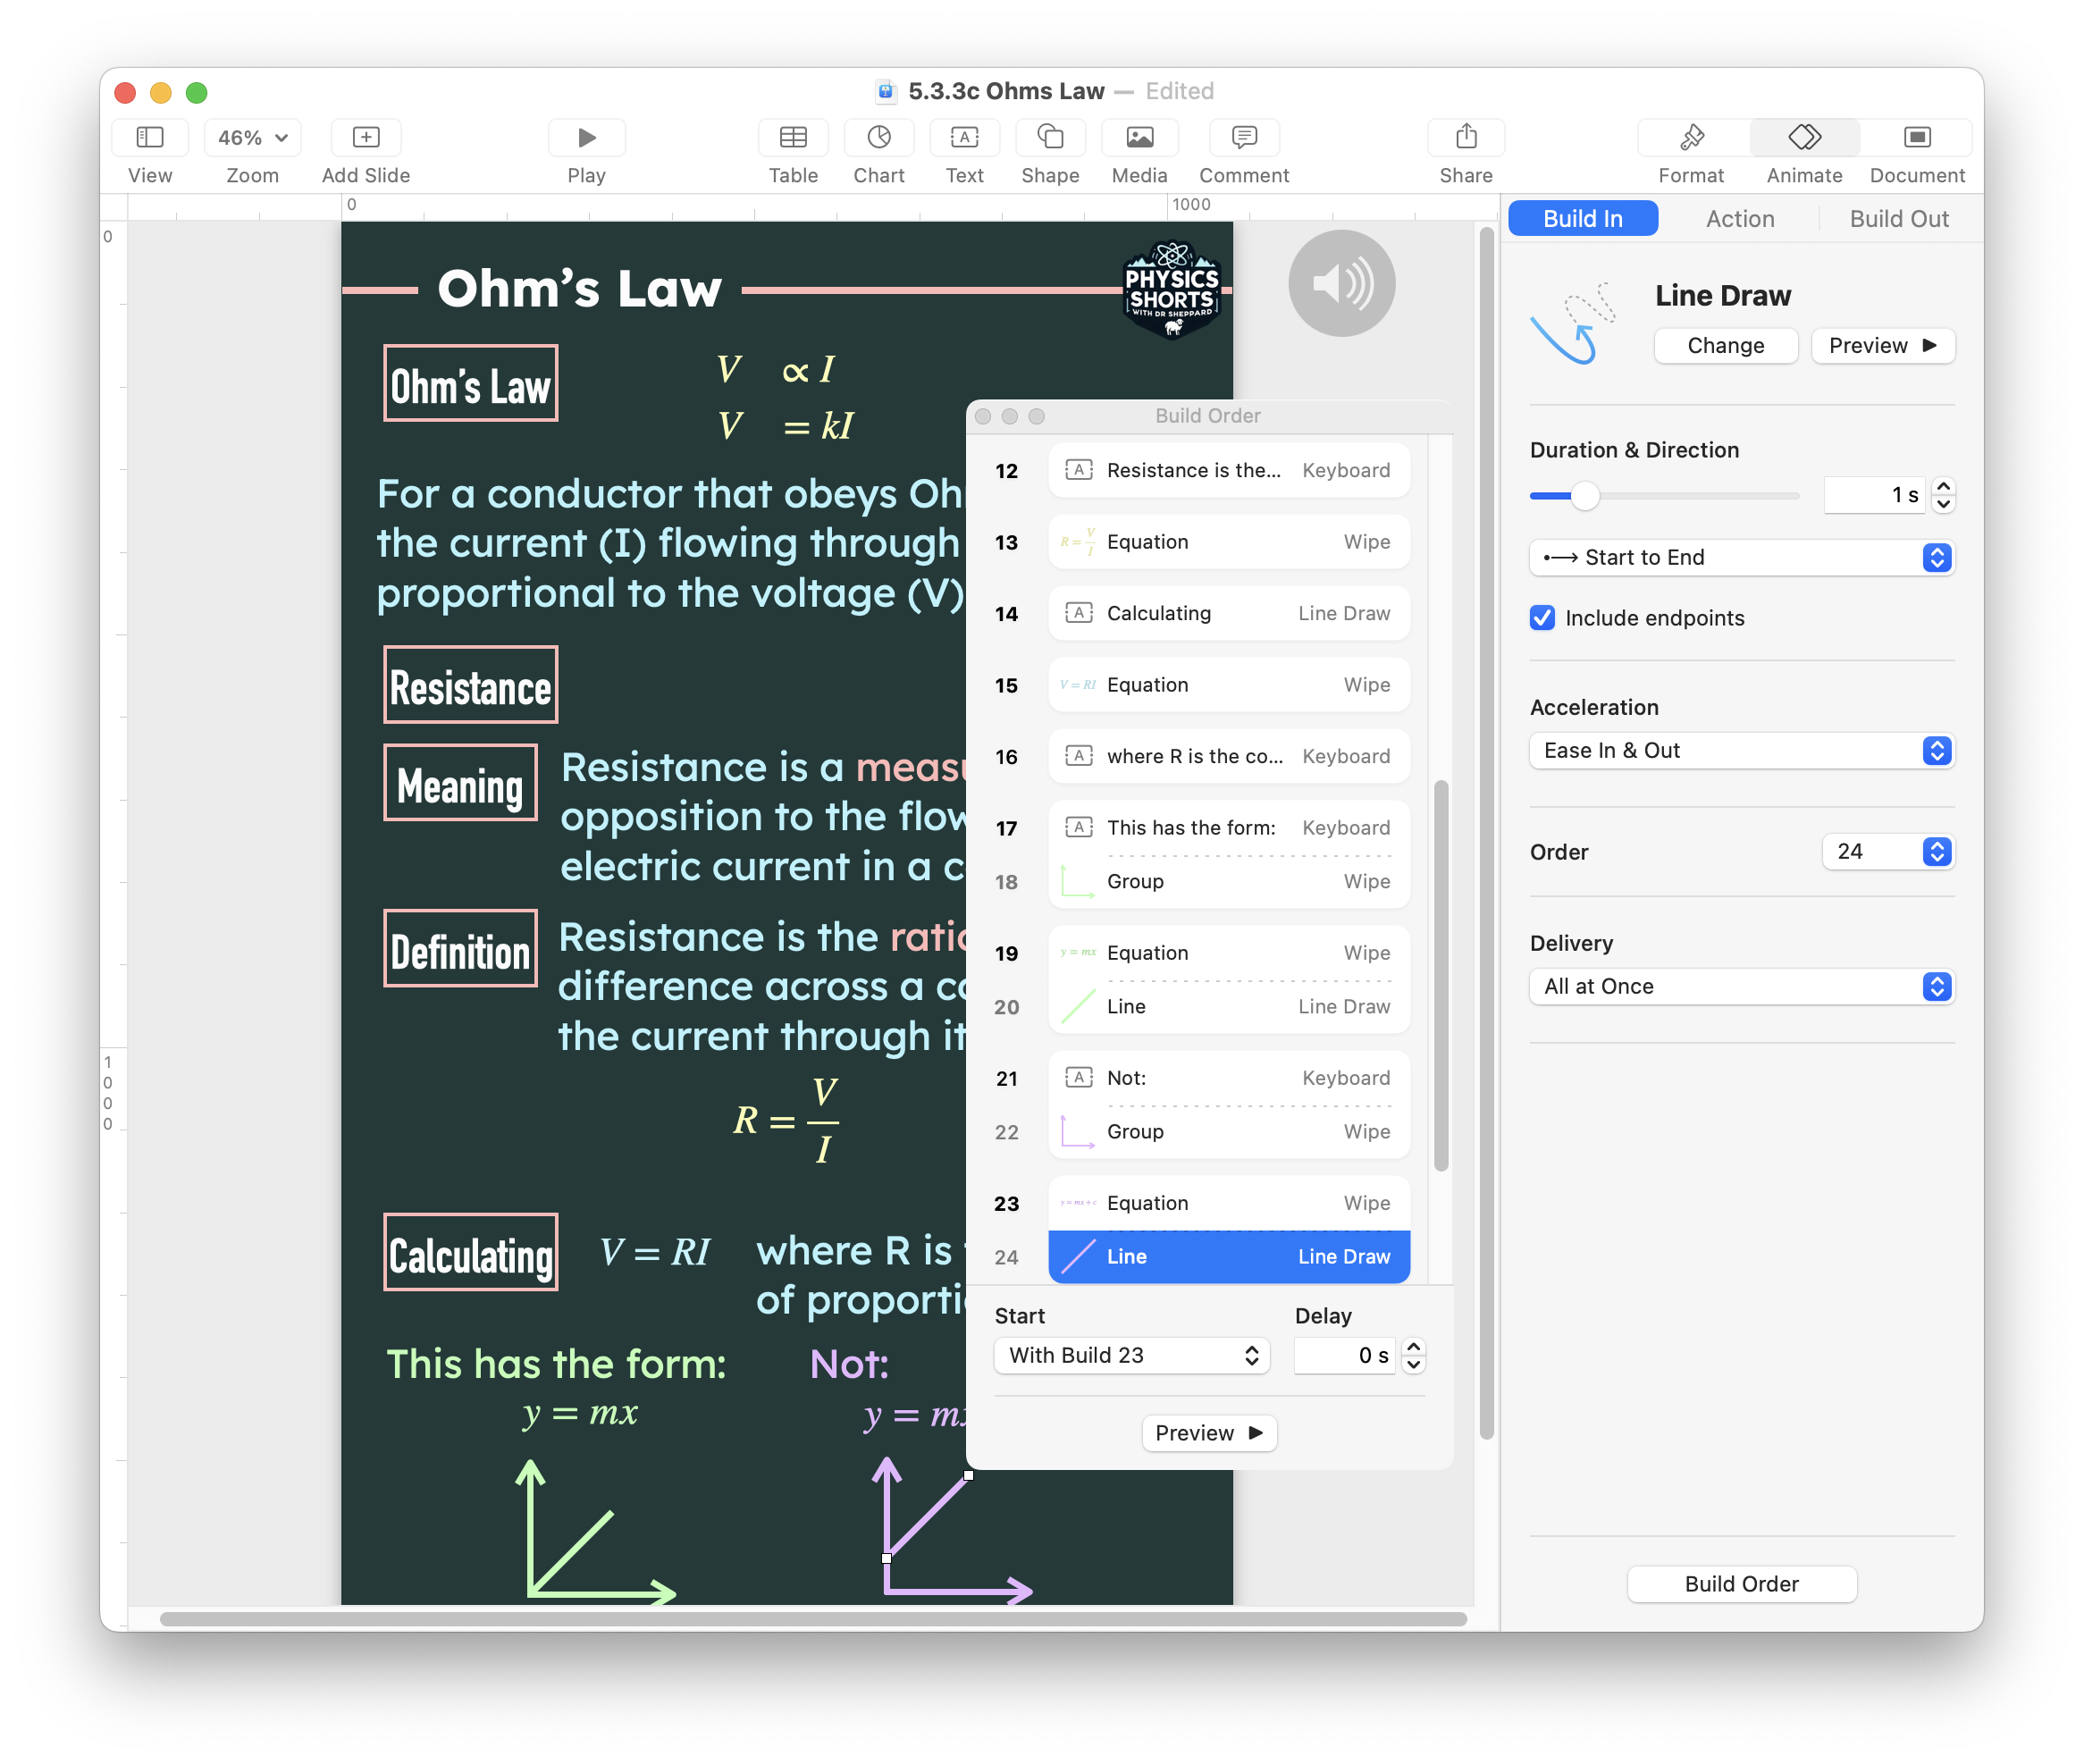This screenshot has height=1764, width=2084.
Task: Select build 14 Calculating Line Draw row
Action: coord(1228,614)
